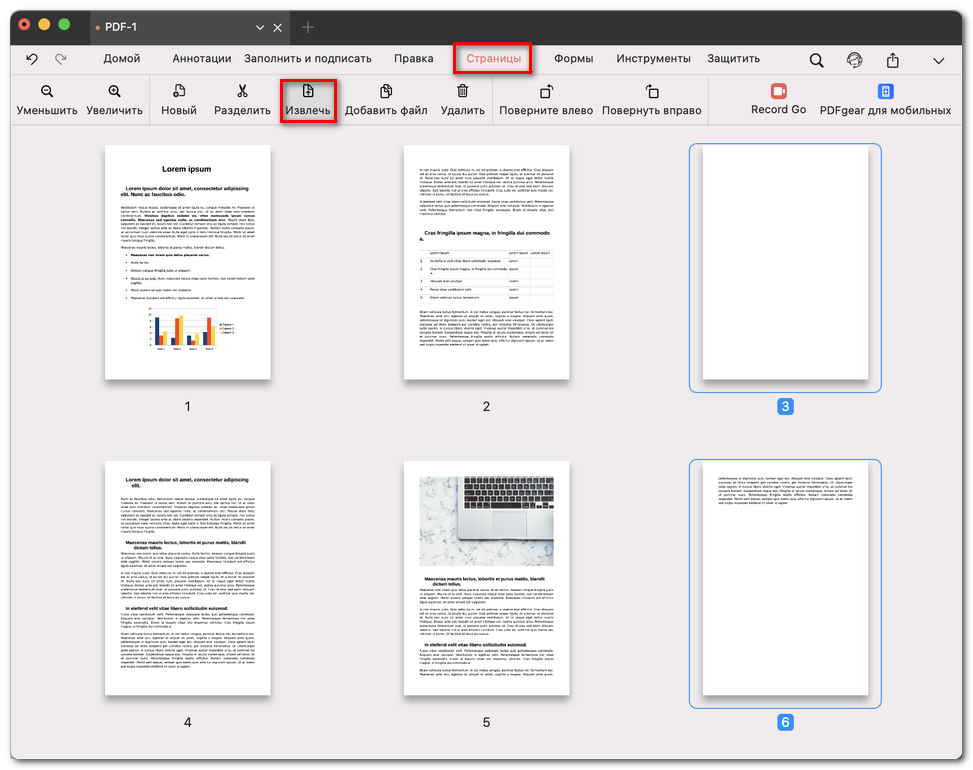This screenshot has width=973, height=770.
Task: Click the undo arrow
Action: [30, 59]
